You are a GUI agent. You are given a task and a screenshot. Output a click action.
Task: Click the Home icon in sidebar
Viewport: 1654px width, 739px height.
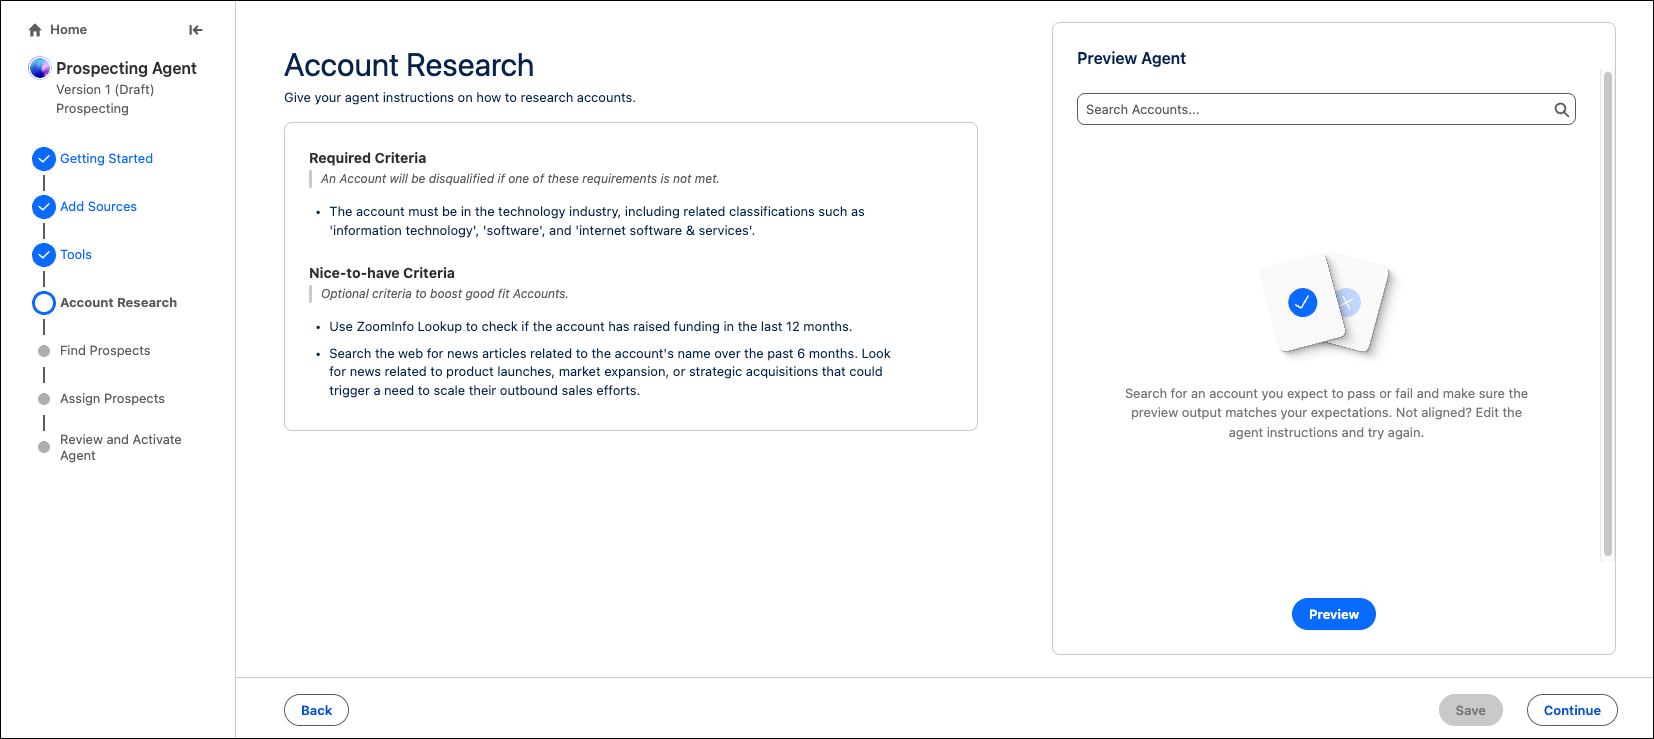click(35, 30)
